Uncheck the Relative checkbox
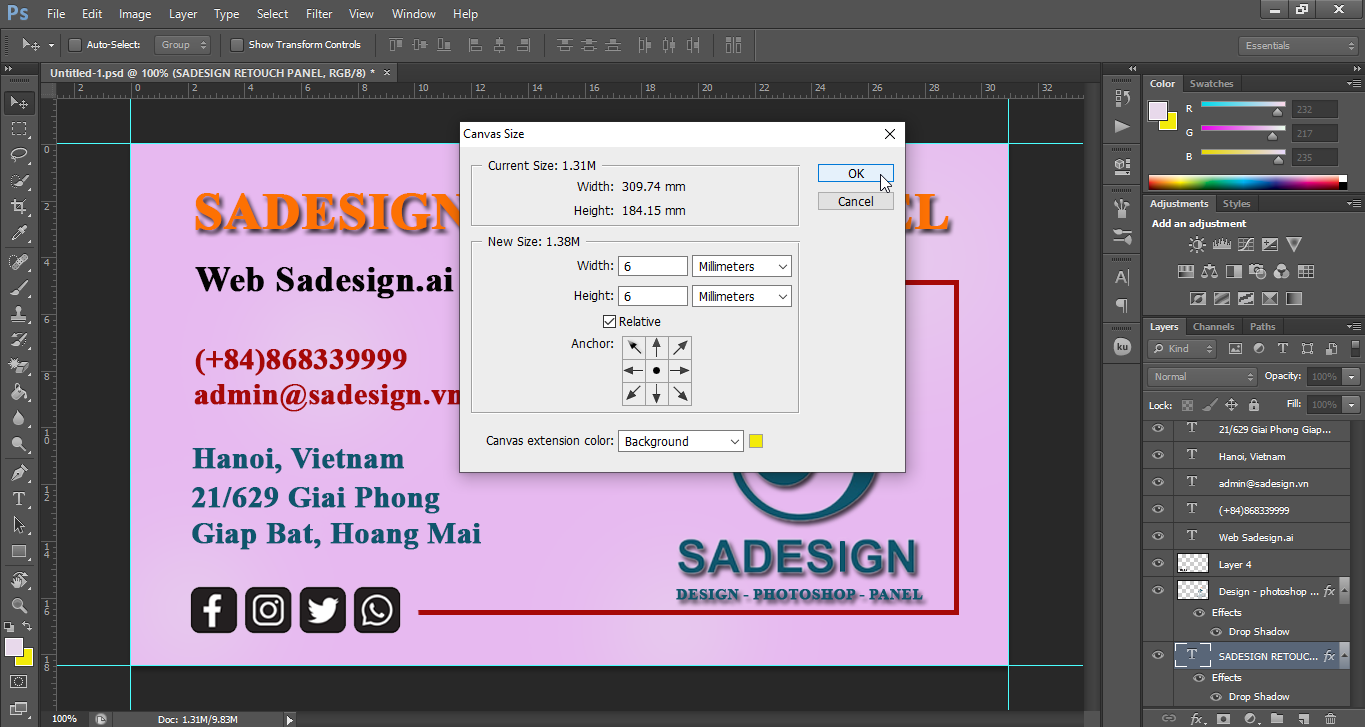1365x727 pixels. pyautogui.click(x=609, y=322)
